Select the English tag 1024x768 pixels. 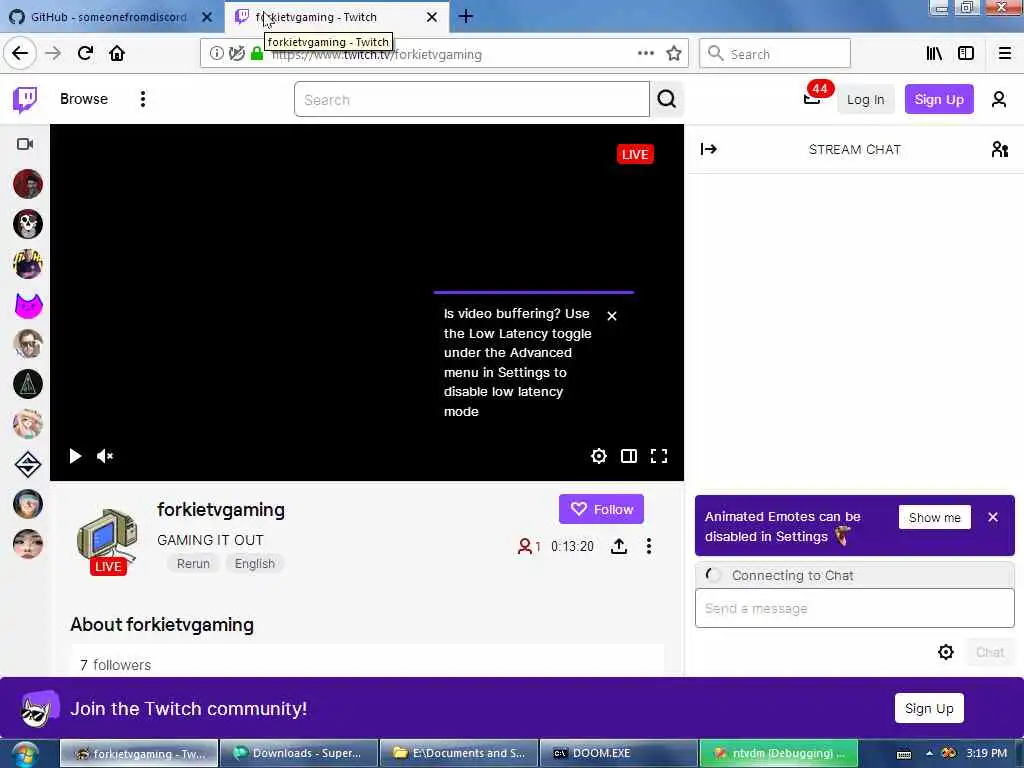[x=255, y=564]
